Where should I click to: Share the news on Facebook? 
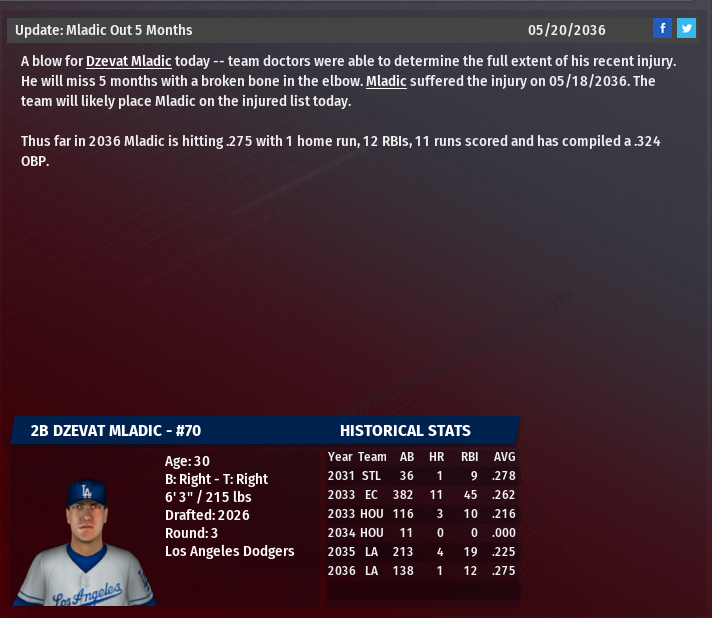click(x=662, y=28)
